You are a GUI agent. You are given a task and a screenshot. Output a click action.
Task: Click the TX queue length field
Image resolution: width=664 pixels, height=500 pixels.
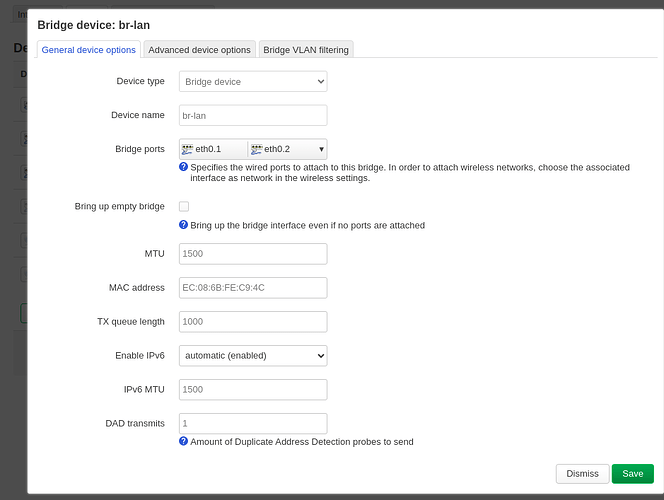253,321
